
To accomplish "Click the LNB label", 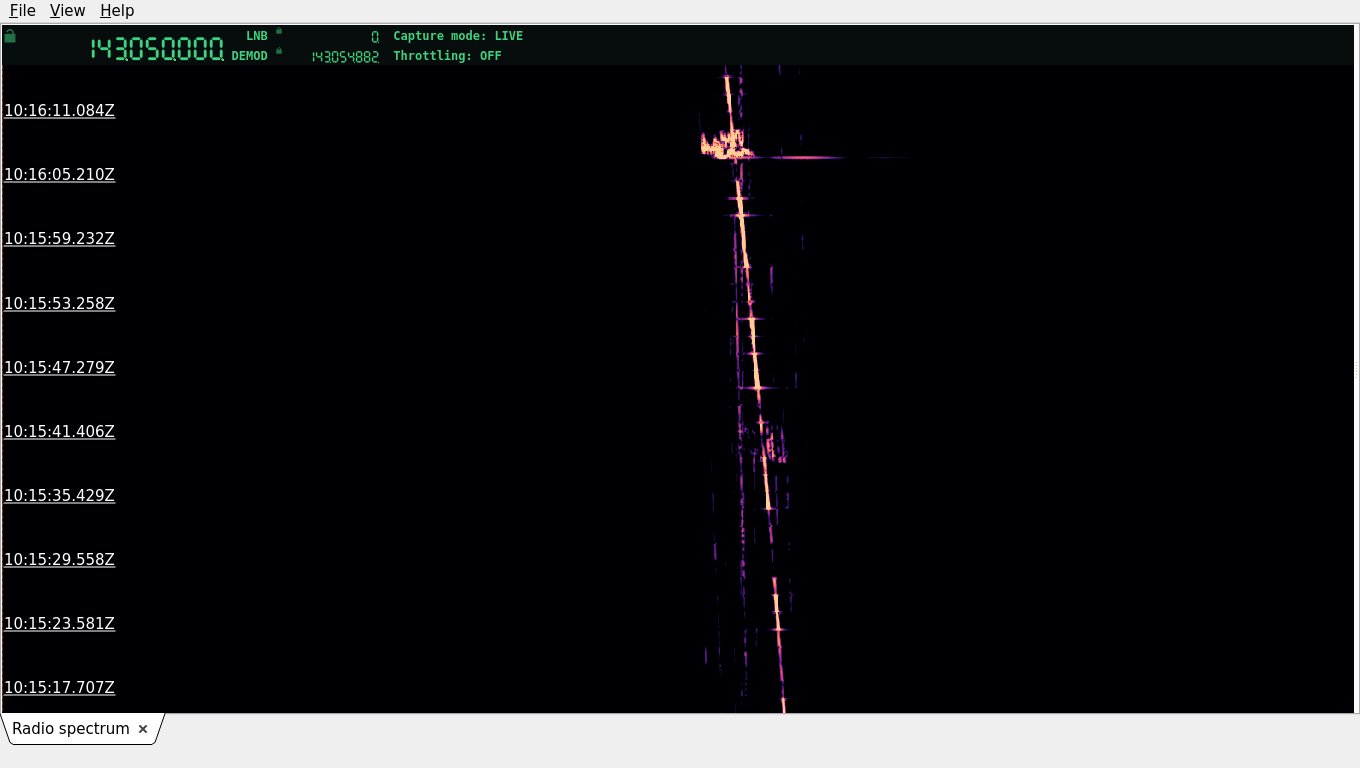I will (x=257, y=36).
